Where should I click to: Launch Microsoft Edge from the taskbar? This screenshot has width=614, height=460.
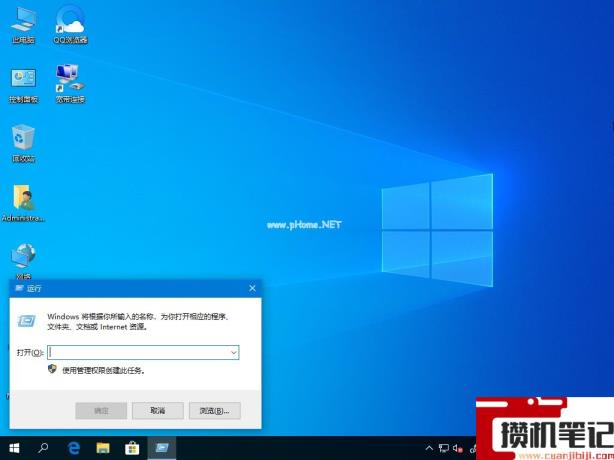click(74, 448)
